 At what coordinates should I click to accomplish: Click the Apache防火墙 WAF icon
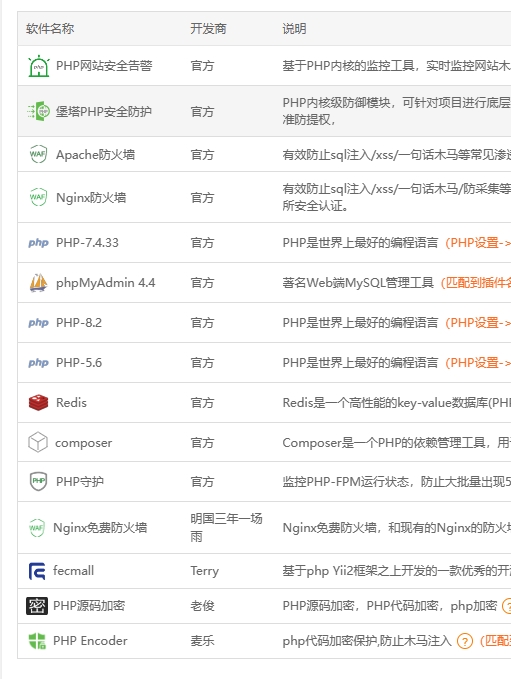pyautogui.click(x=38, y=154)
